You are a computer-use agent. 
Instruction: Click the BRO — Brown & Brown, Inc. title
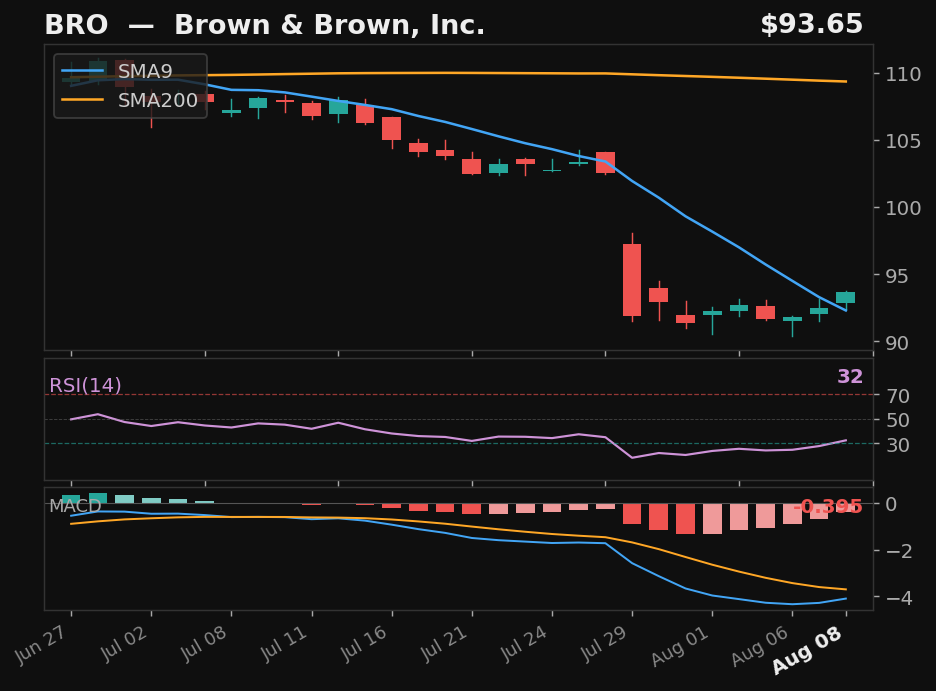[x=264, y=25]
